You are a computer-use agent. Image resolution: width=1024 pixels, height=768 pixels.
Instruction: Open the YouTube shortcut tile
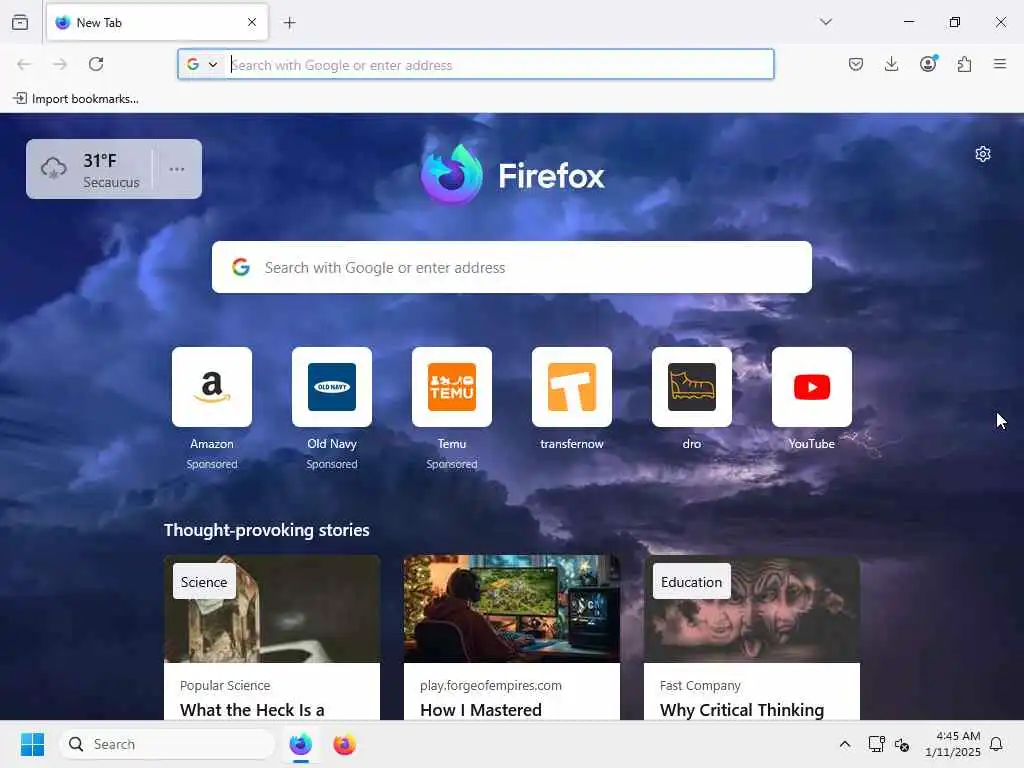812,387
